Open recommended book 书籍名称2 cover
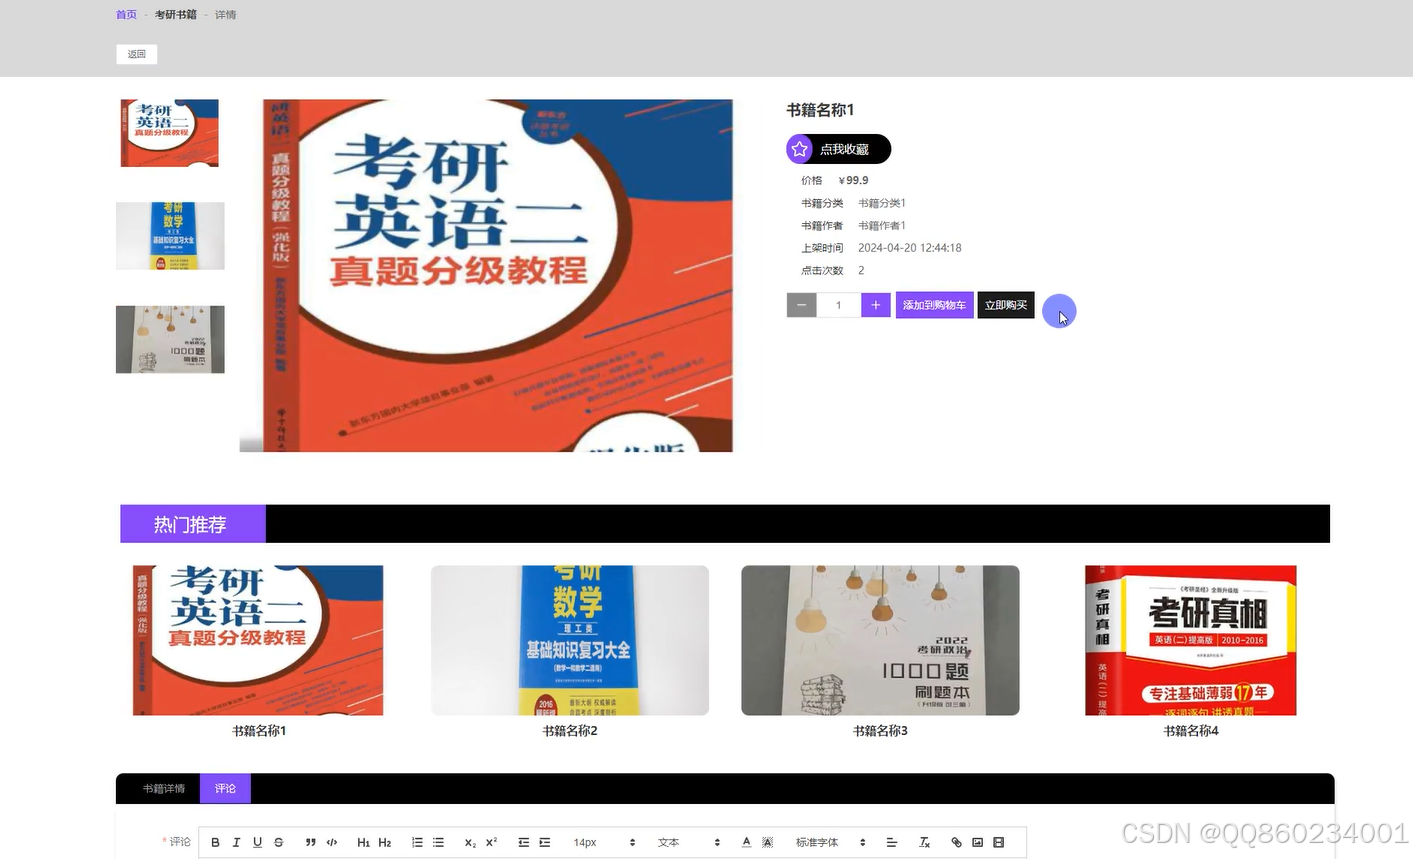Image resolution: width=1413 pixels, height=859 pixels. tap(570, 640)
